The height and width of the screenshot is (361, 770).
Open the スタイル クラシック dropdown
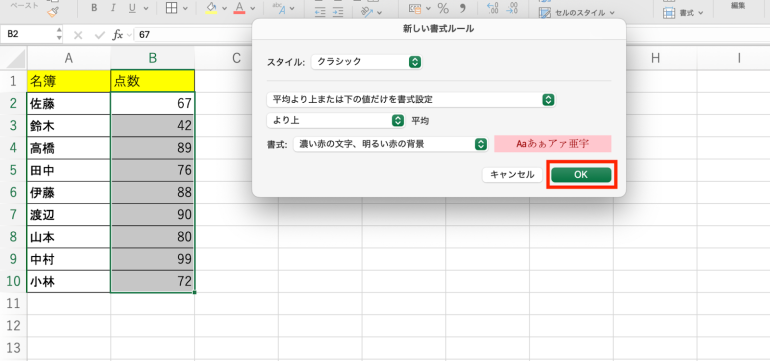tap(366, 62)
